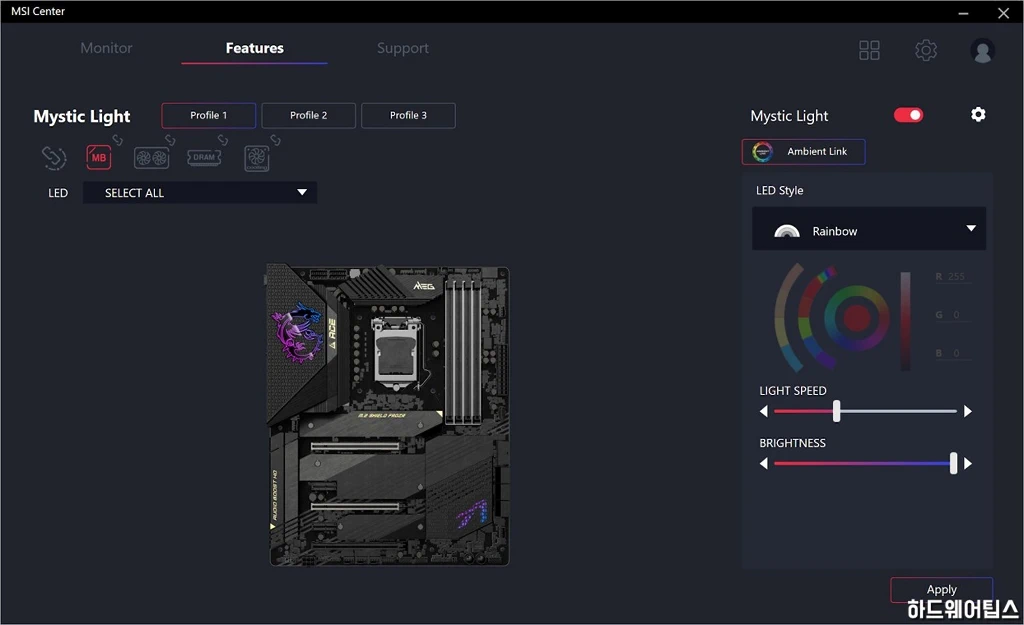Click the Rainbow style arc icon

(786, 231)
